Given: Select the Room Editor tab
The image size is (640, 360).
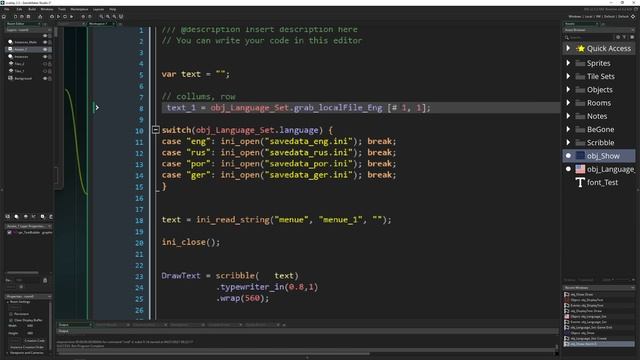Looking at the screenshot, I should click(x=22, y=24).
